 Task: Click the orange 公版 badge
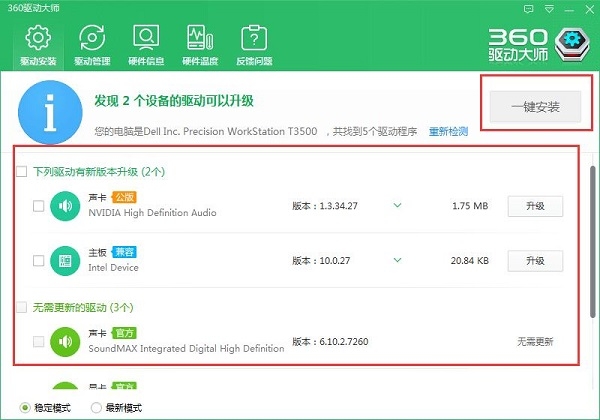(x=124, y=197)
